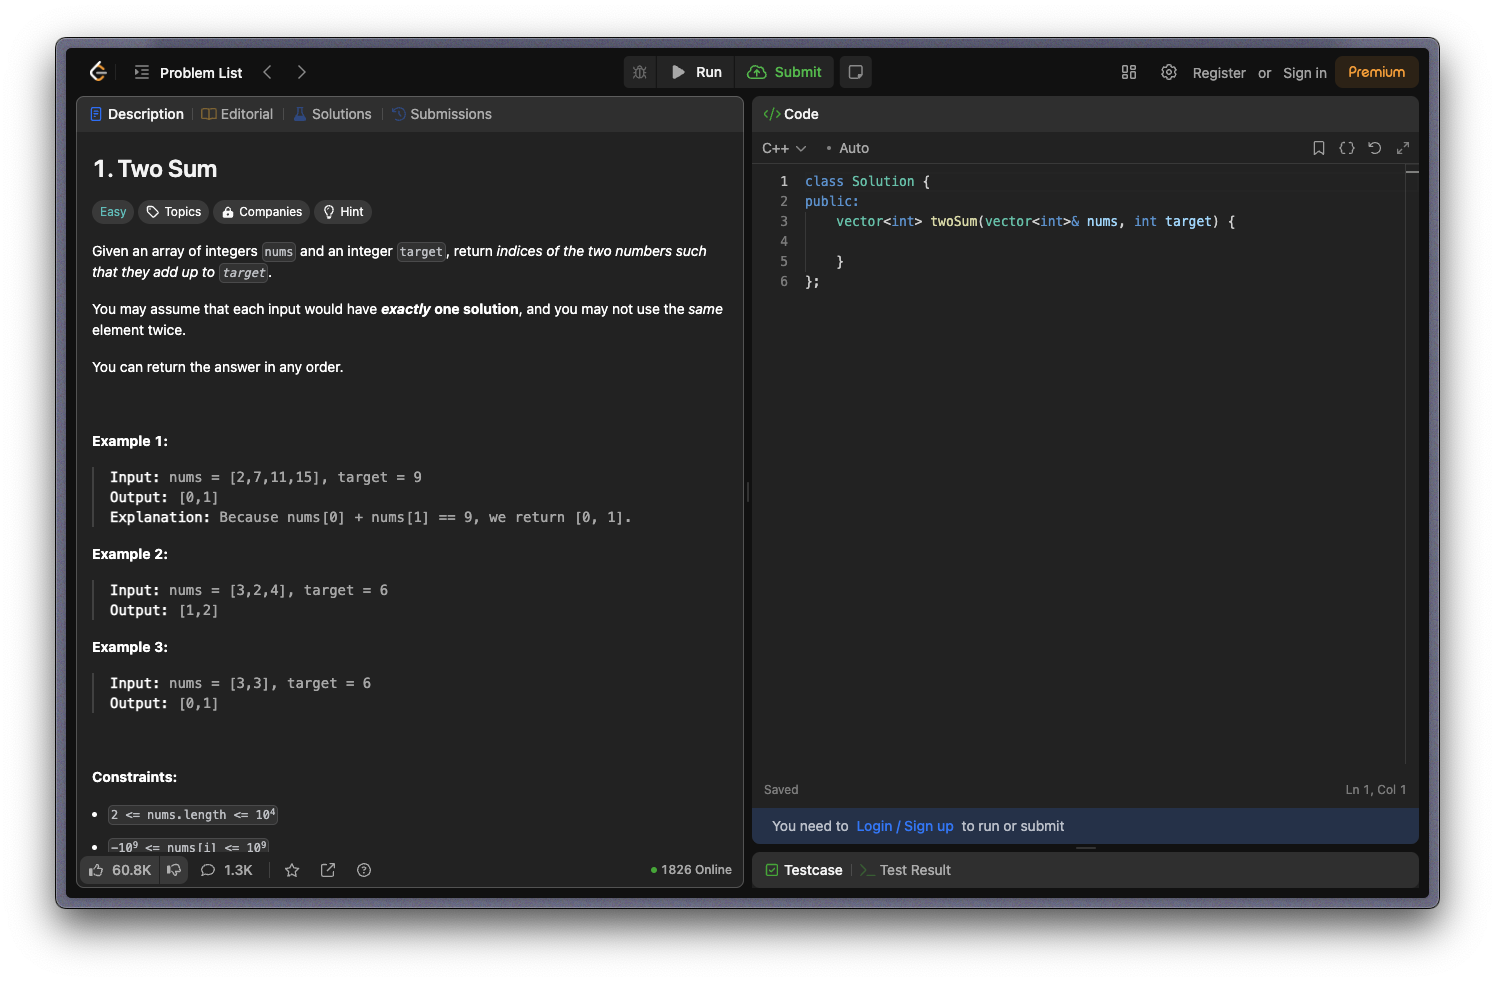Go to previous problem arrow
Screen dimensions: 1495x982
pos(267,72)
